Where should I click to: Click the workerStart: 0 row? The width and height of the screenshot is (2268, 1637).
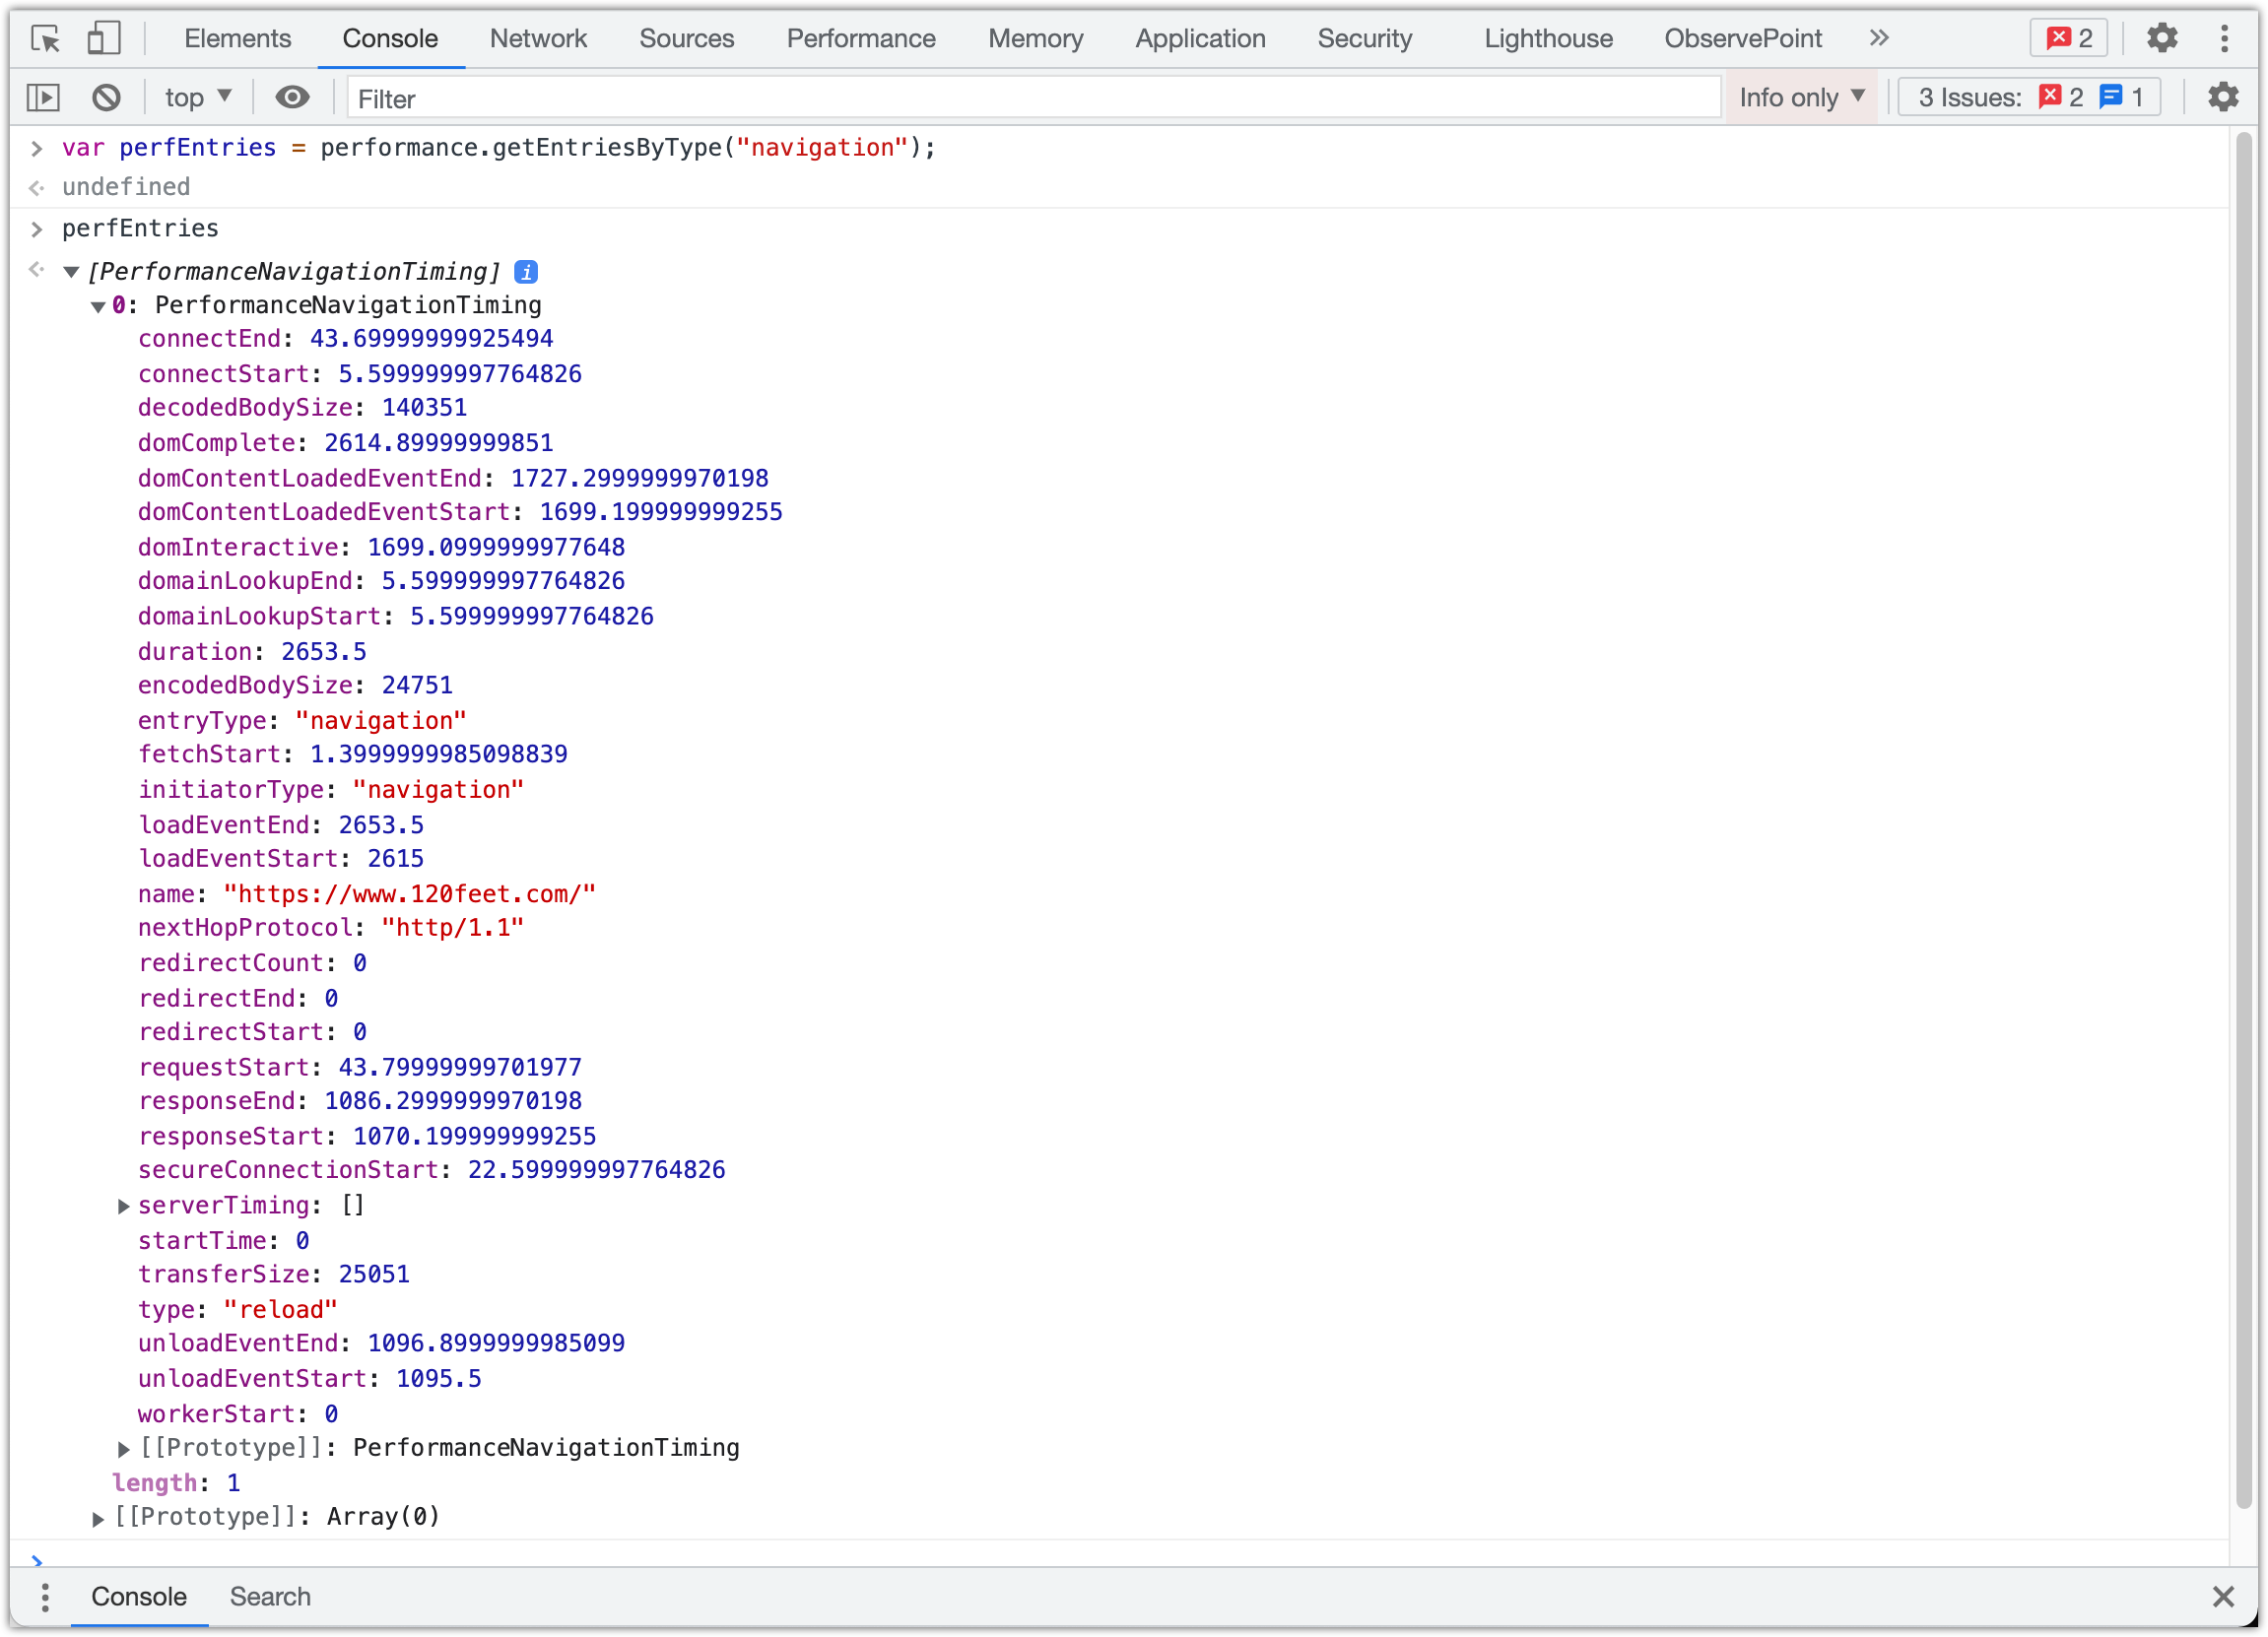tap(238, 1415)
